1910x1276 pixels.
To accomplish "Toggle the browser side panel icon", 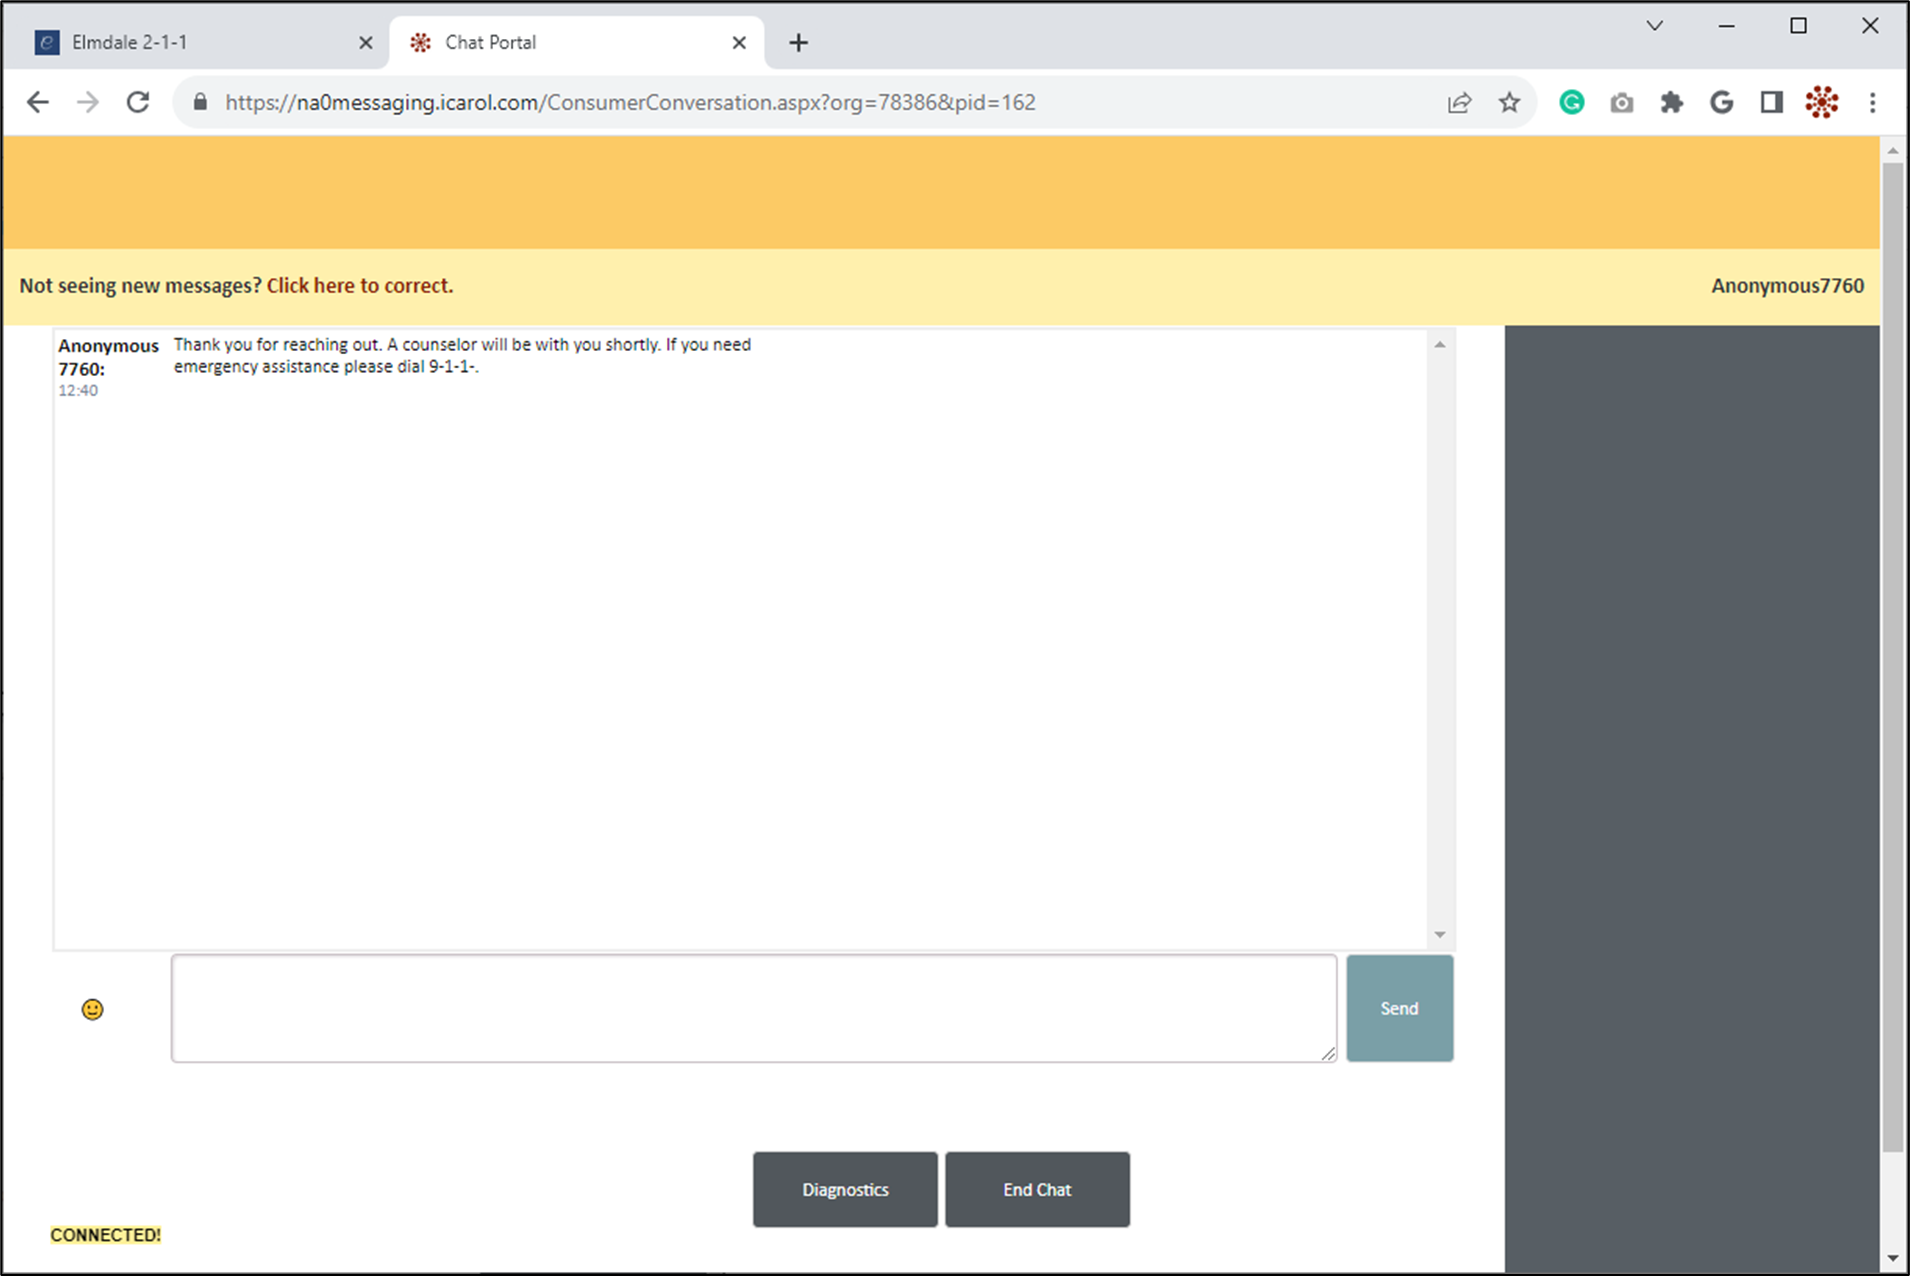I will coord(1771,102).
